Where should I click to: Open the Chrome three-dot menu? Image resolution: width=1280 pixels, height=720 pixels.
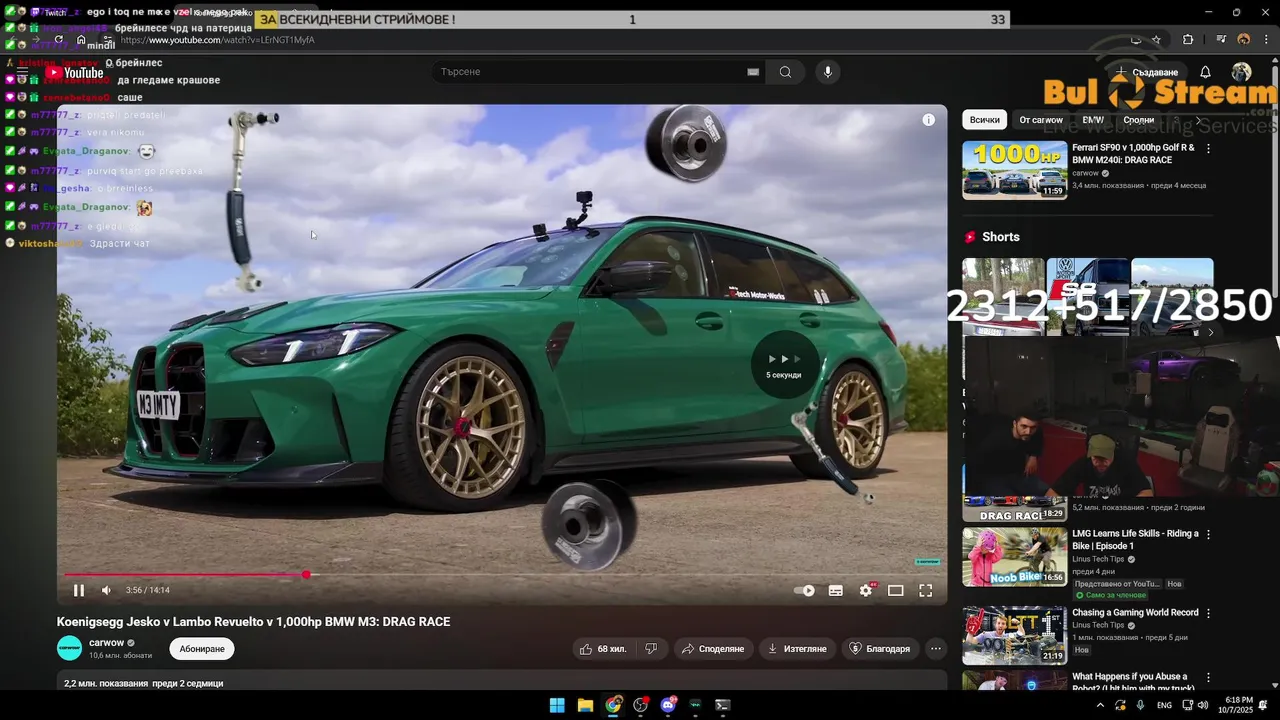pos(1266,39)
